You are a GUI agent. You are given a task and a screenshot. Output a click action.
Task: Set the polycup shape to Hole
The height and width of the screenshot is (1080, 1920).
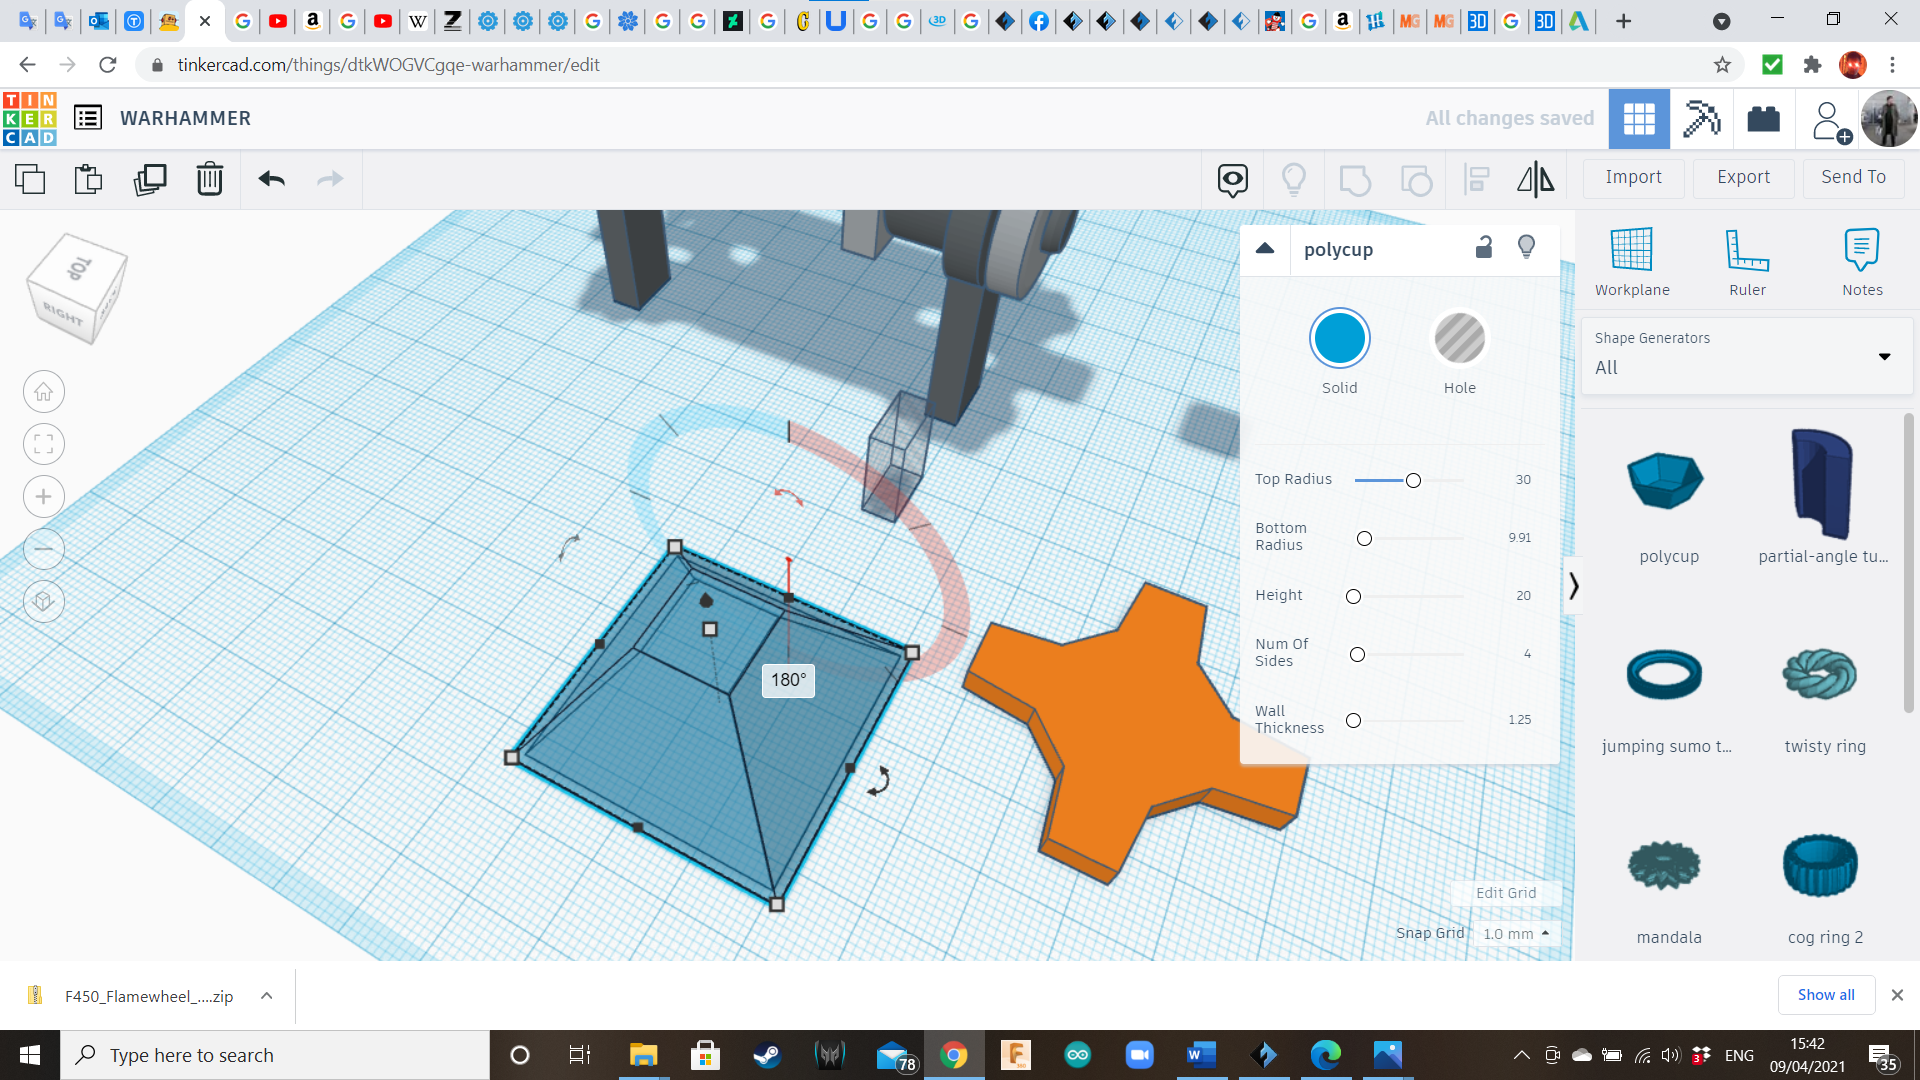coord(1459,339)
